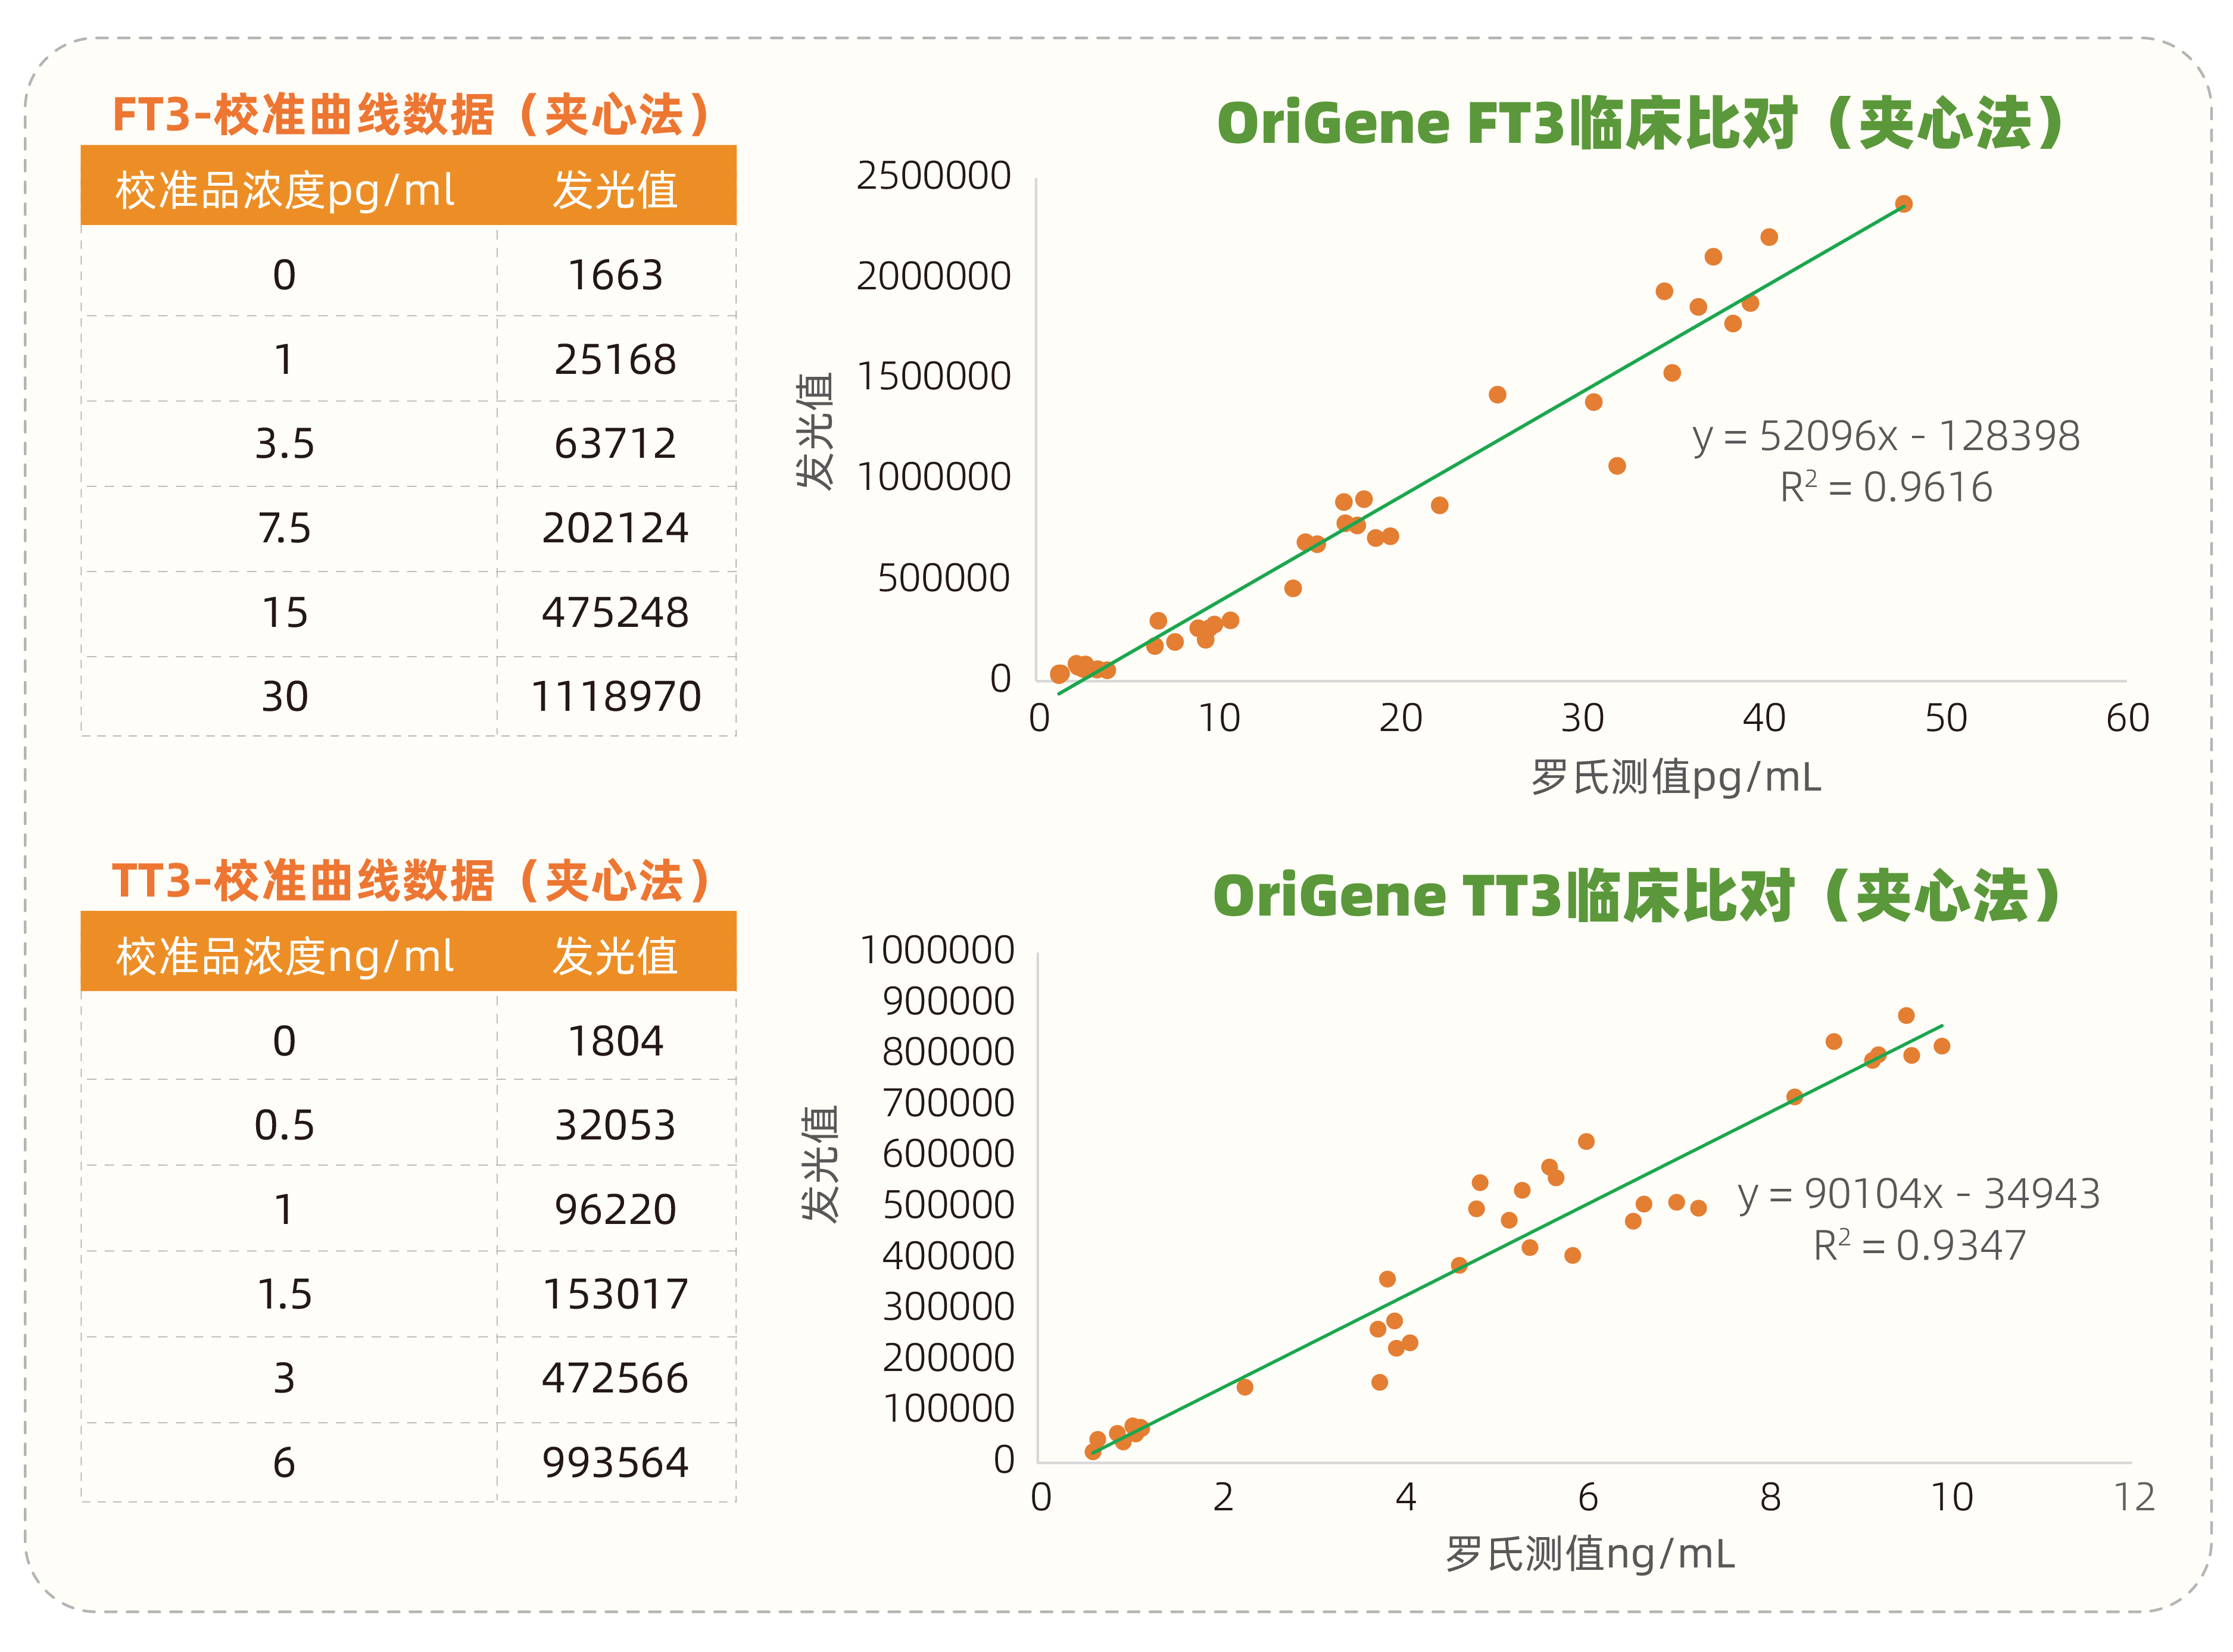
Task: Select the FT3 table value 475248
Action: pos(615,612)
